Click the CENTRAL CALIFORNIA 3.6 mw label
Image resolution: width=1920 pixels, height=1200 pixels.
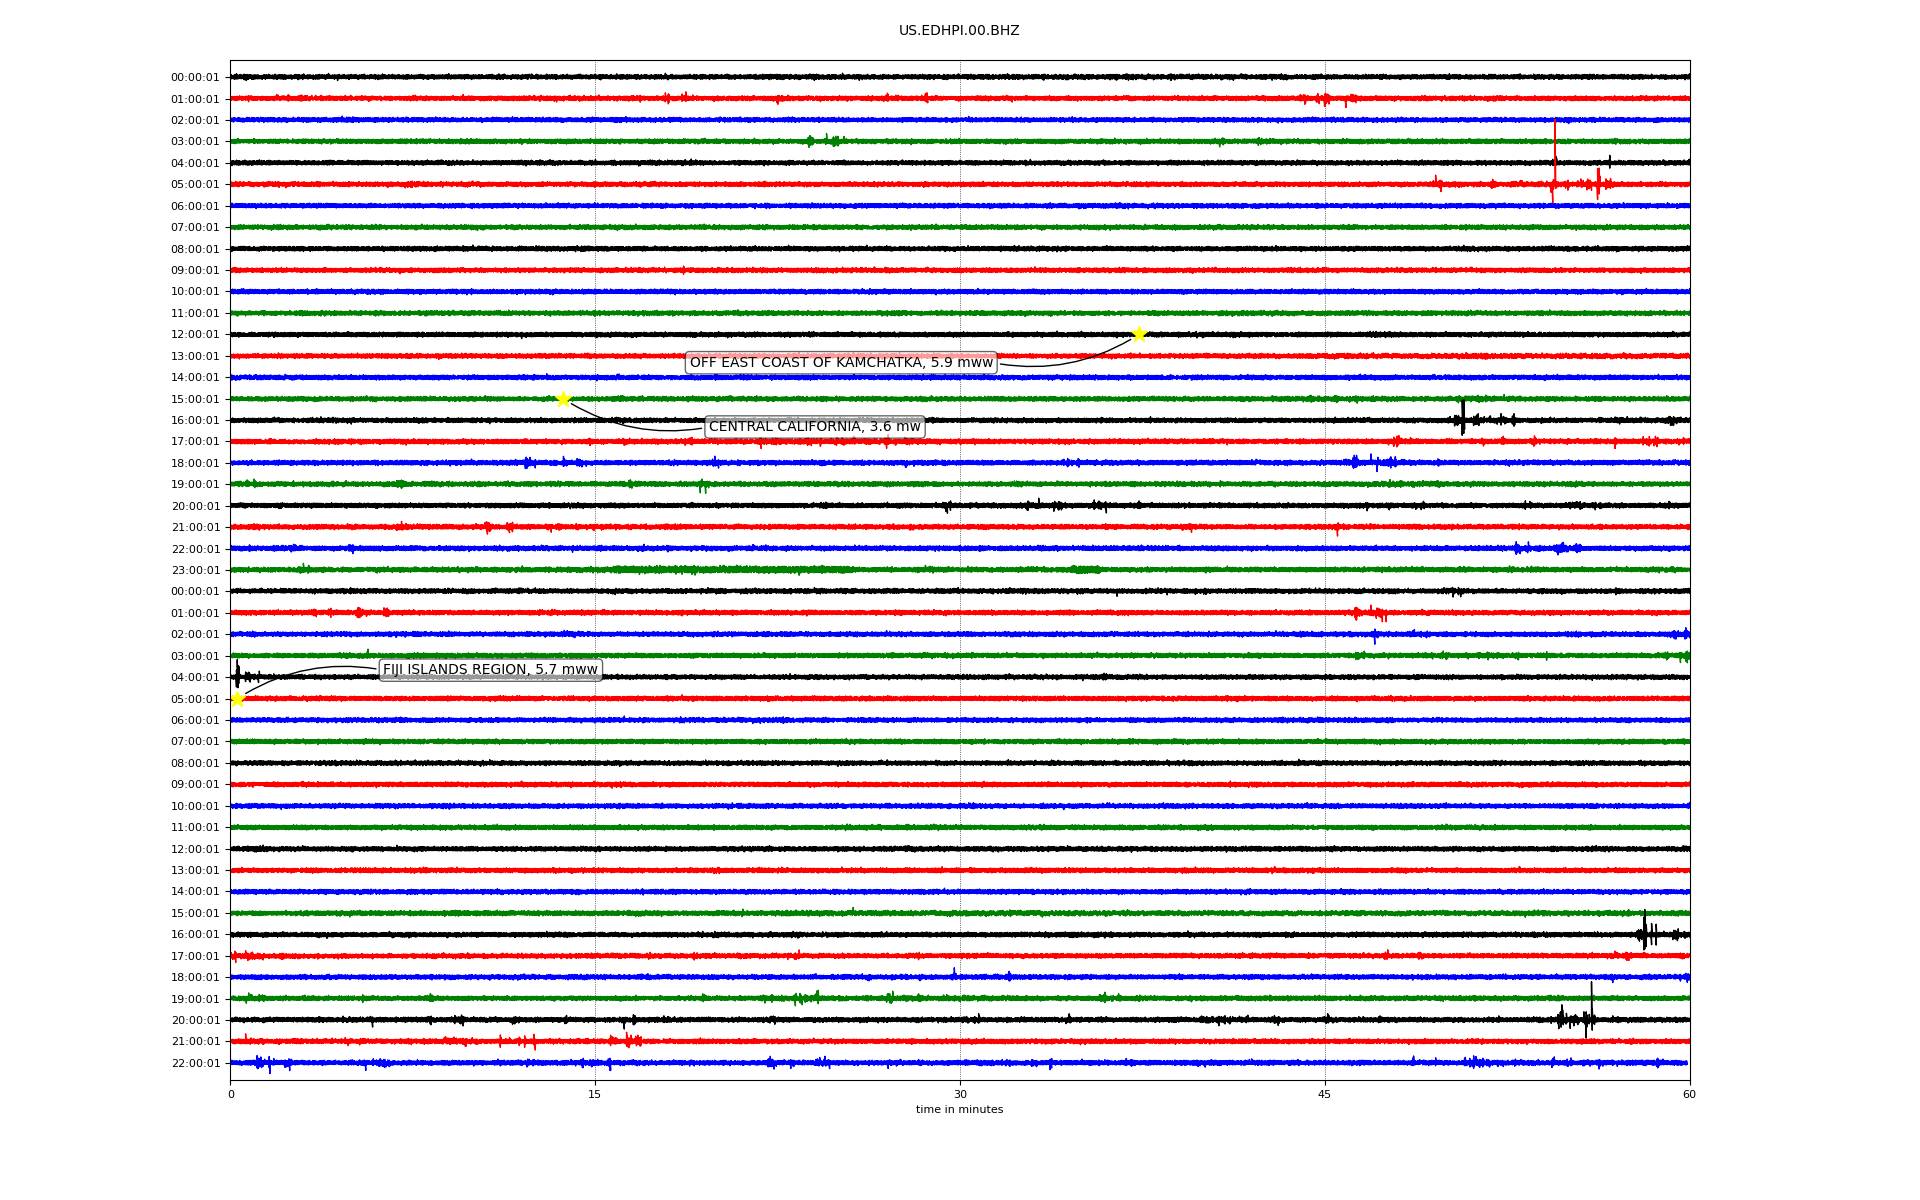coord(814,427)
